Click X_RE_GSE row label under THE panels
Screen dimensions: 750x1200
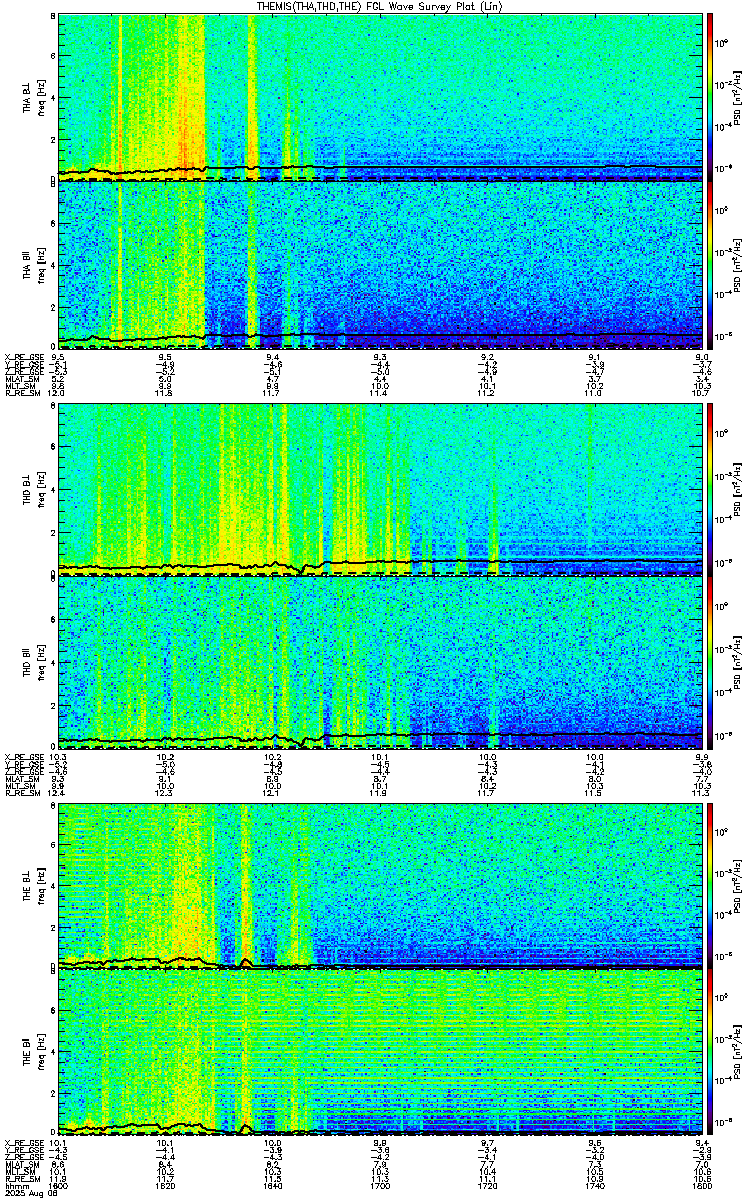pyautogui.click(x=24, y=1141)
